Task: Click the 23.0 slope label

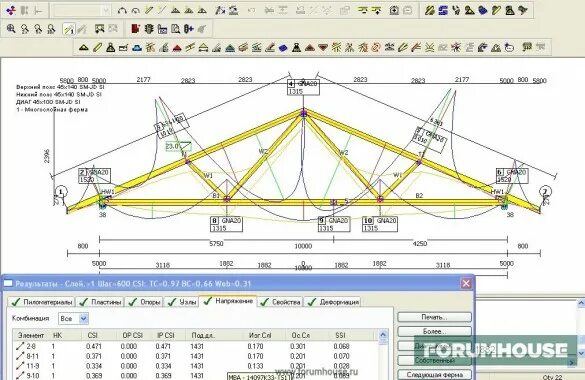Action: (x=178, y=147)
